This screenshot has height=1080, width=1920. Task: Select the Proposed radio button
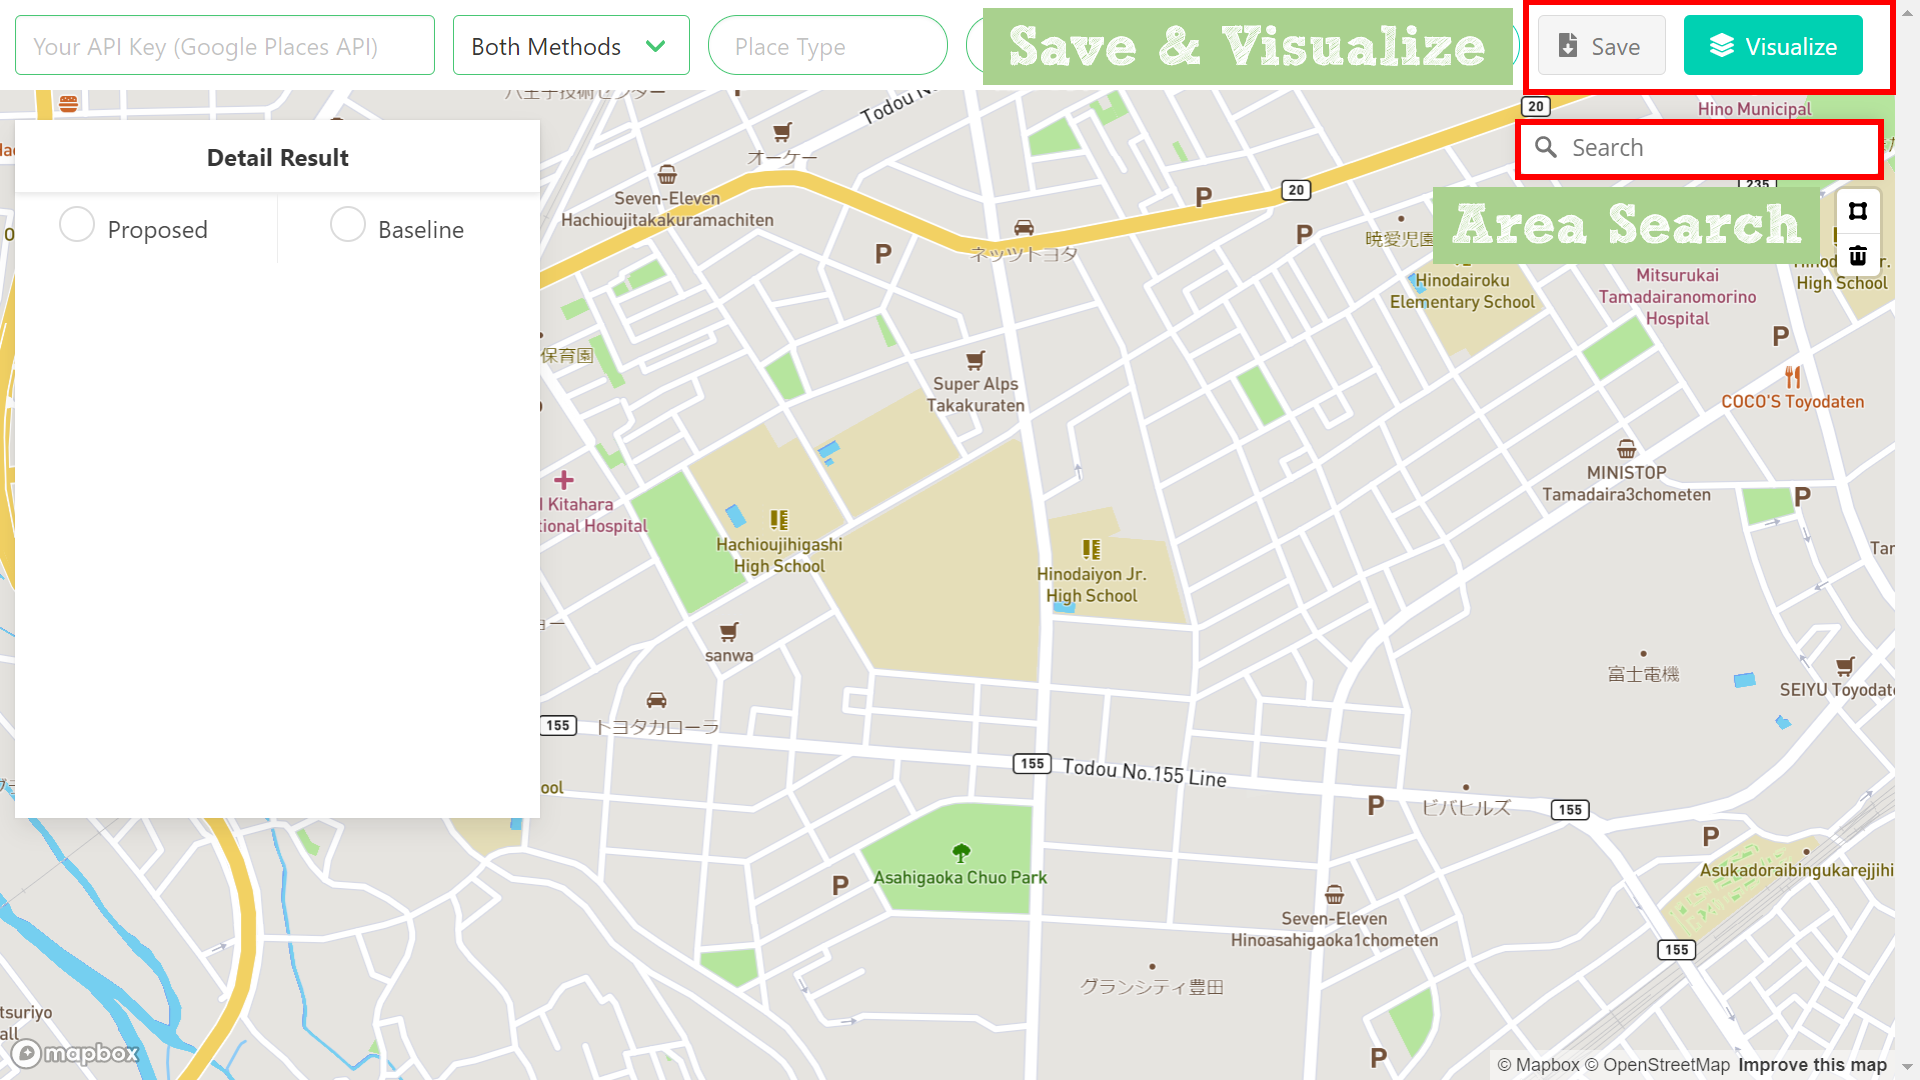pyautogui.click(x=77, y=225)
